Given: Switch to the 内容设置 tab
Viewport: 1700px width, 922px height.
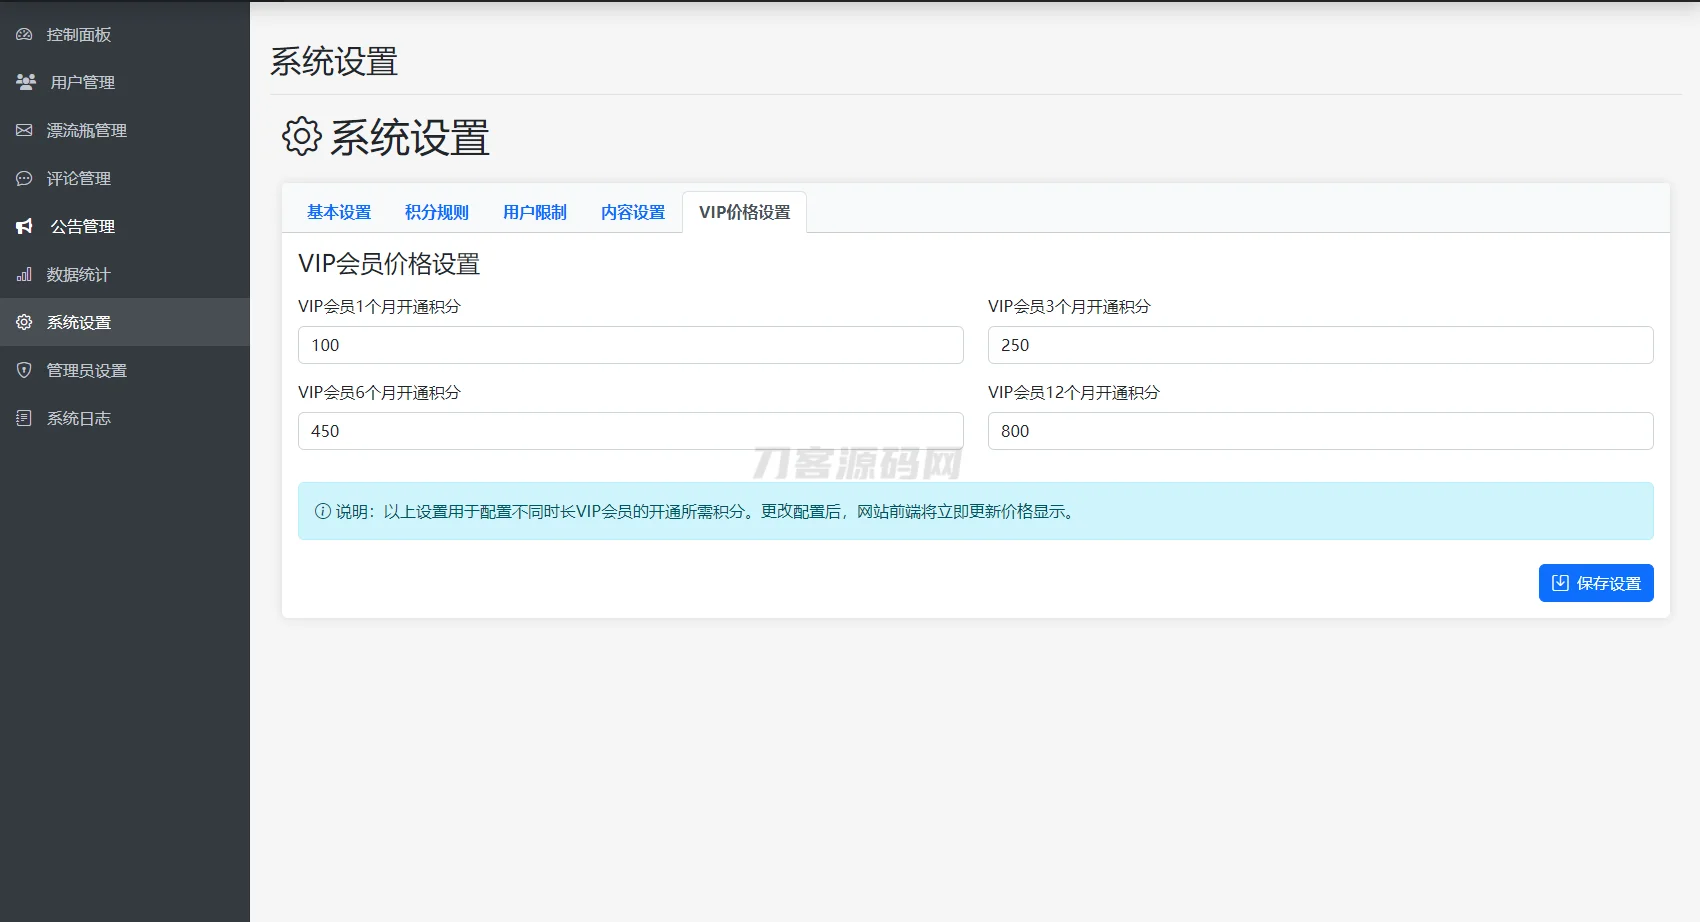Looking at the screenshot, I should pyautogui.click(x=632, y=212).
